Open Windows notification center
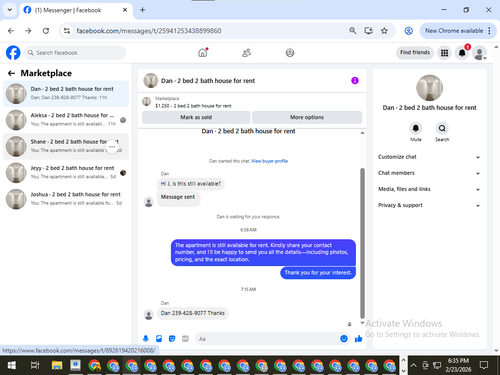The width and height of the screenshot is (500, 375). coord(484,365)
